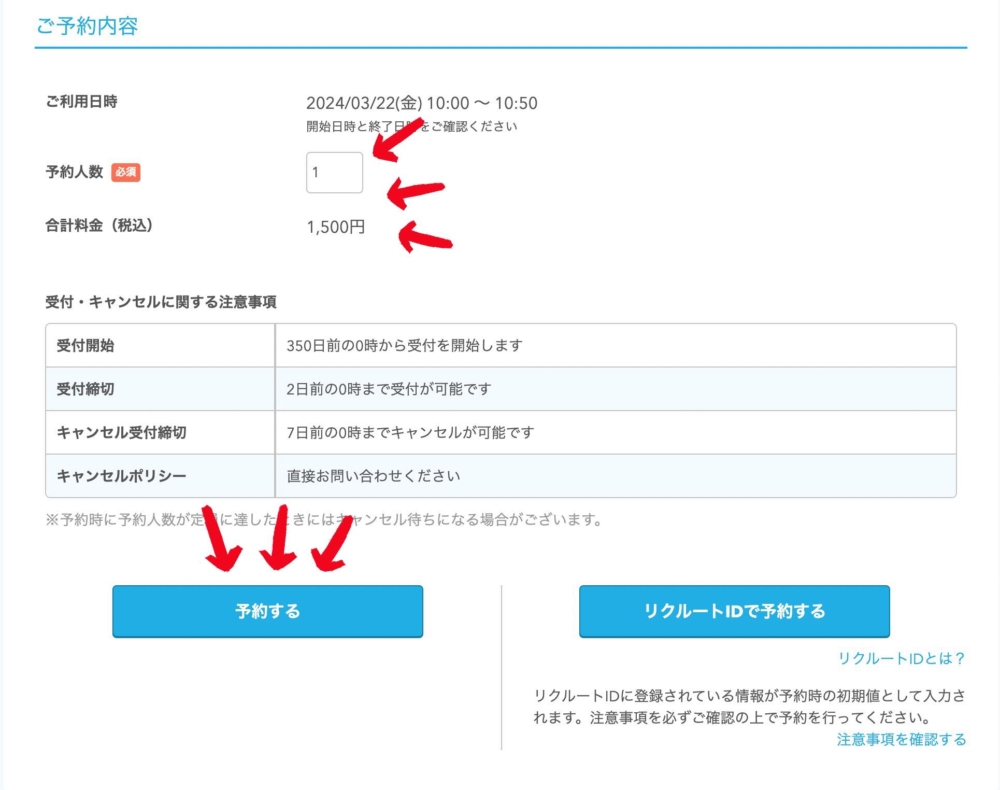Click the 7日前の0時 cancellation deadline cell
Screen dimensions: 1000x790
(x=410, y=433)
